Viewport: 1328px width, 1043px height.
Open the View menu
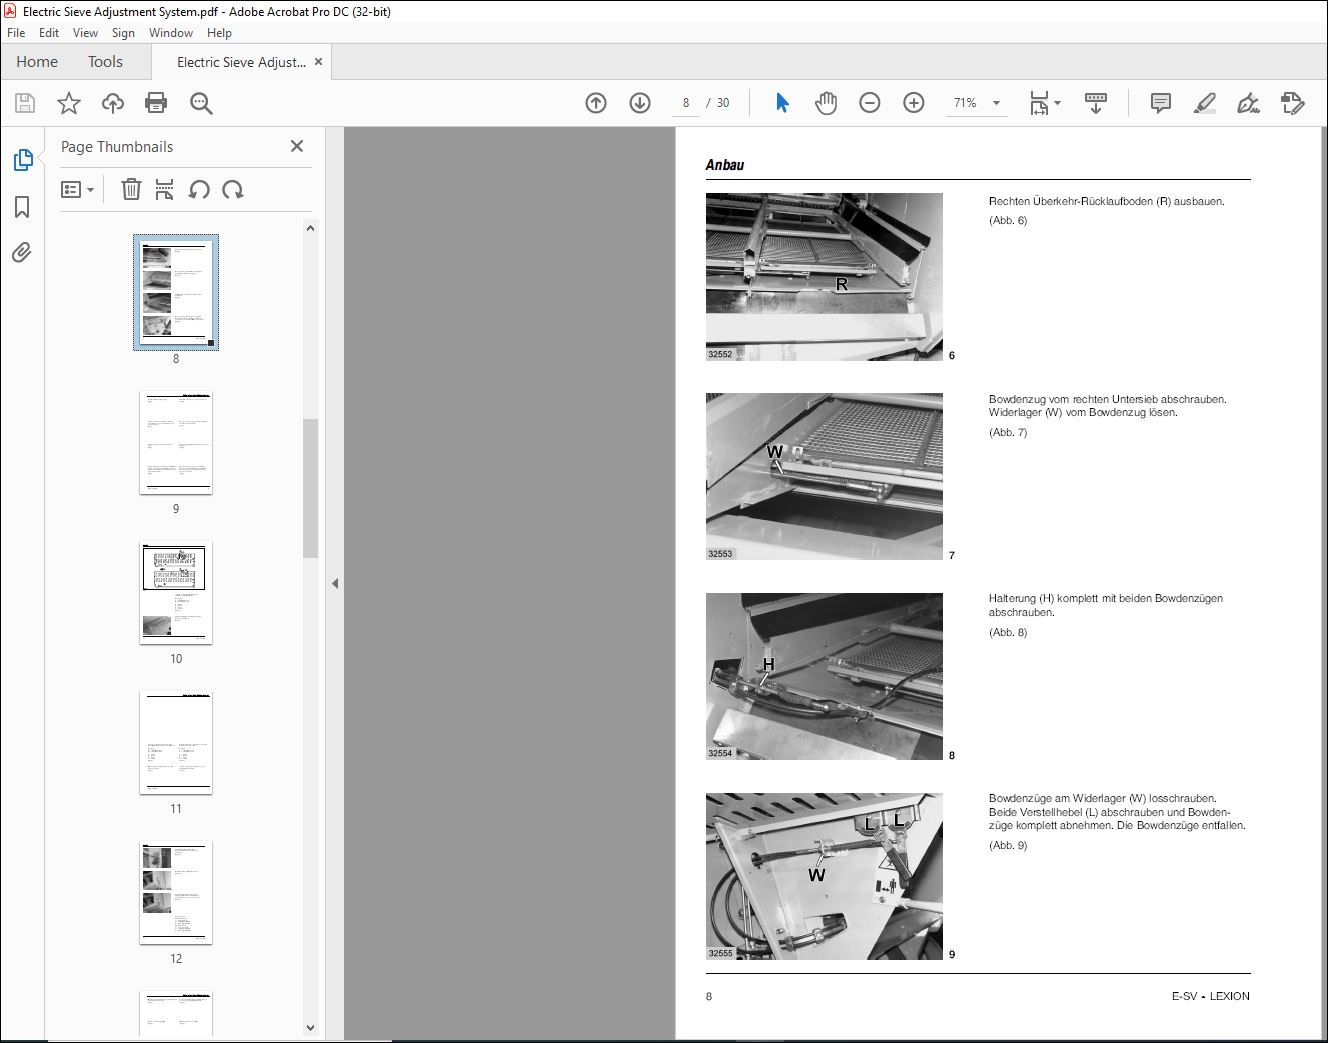point(85,33)
